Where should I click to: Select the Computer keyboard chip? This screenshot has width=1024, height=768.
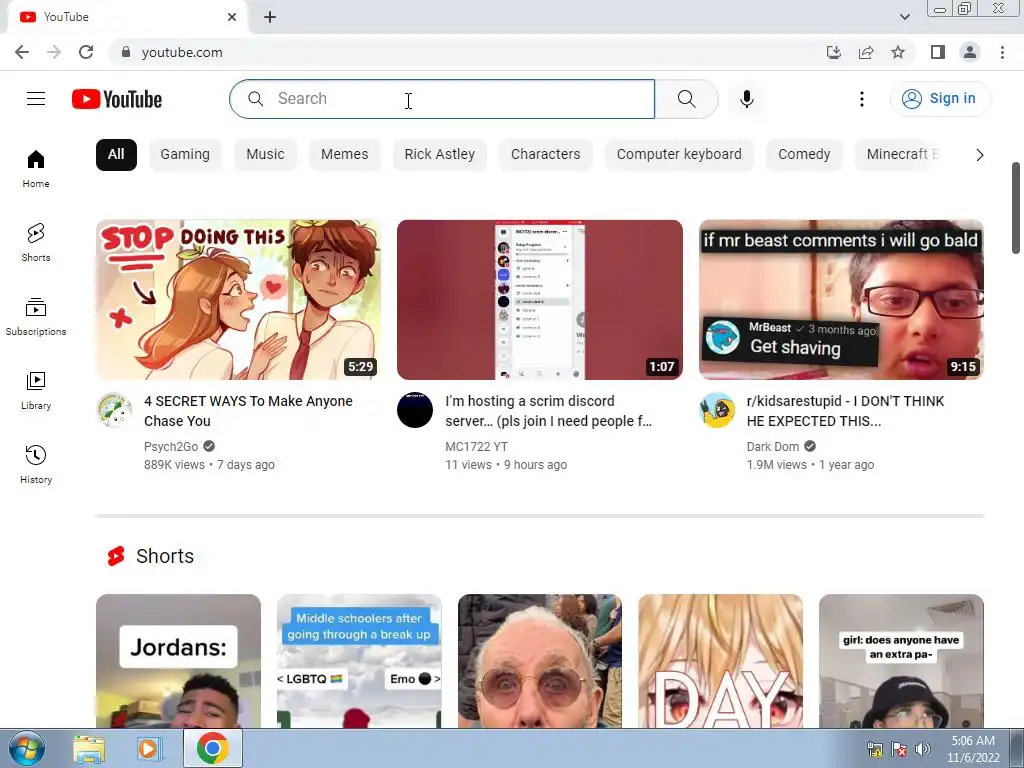(x=679, y=155)
